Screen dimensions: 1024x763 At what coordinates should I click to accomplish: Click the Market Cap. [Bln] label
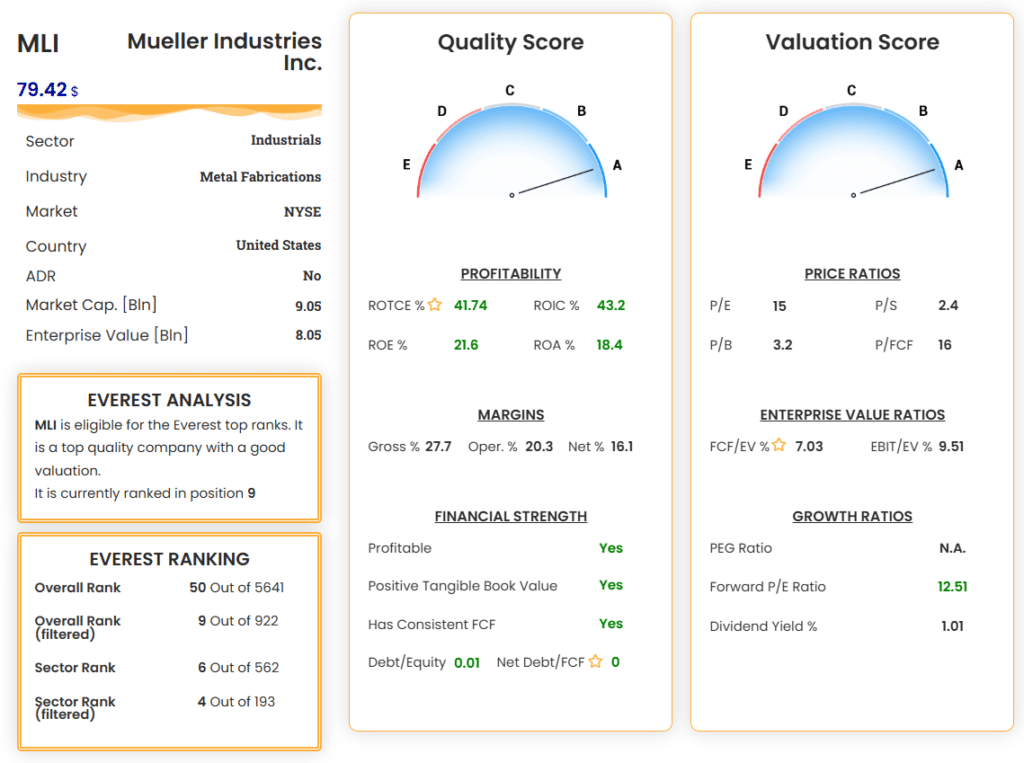tap(91, 305)
